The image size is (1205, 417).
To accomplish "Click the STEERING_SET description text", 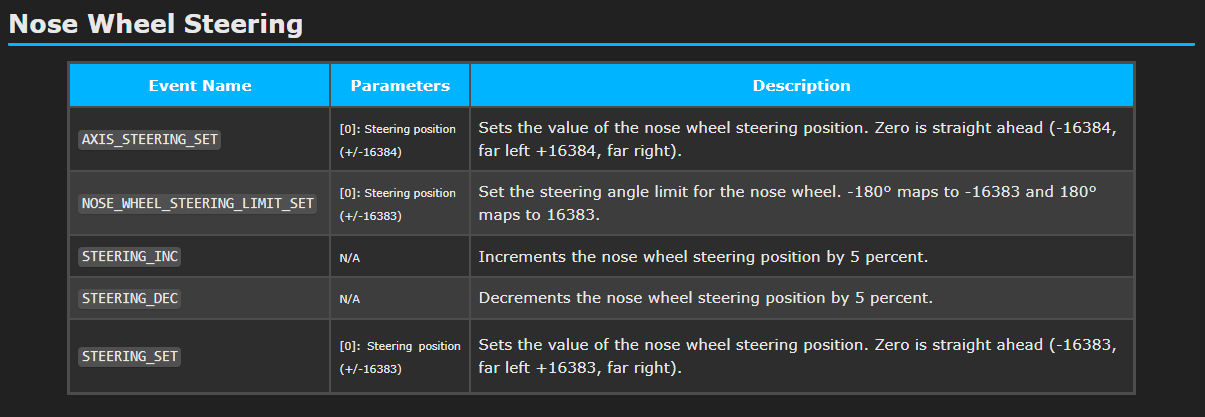I will [x=797, y=356].
